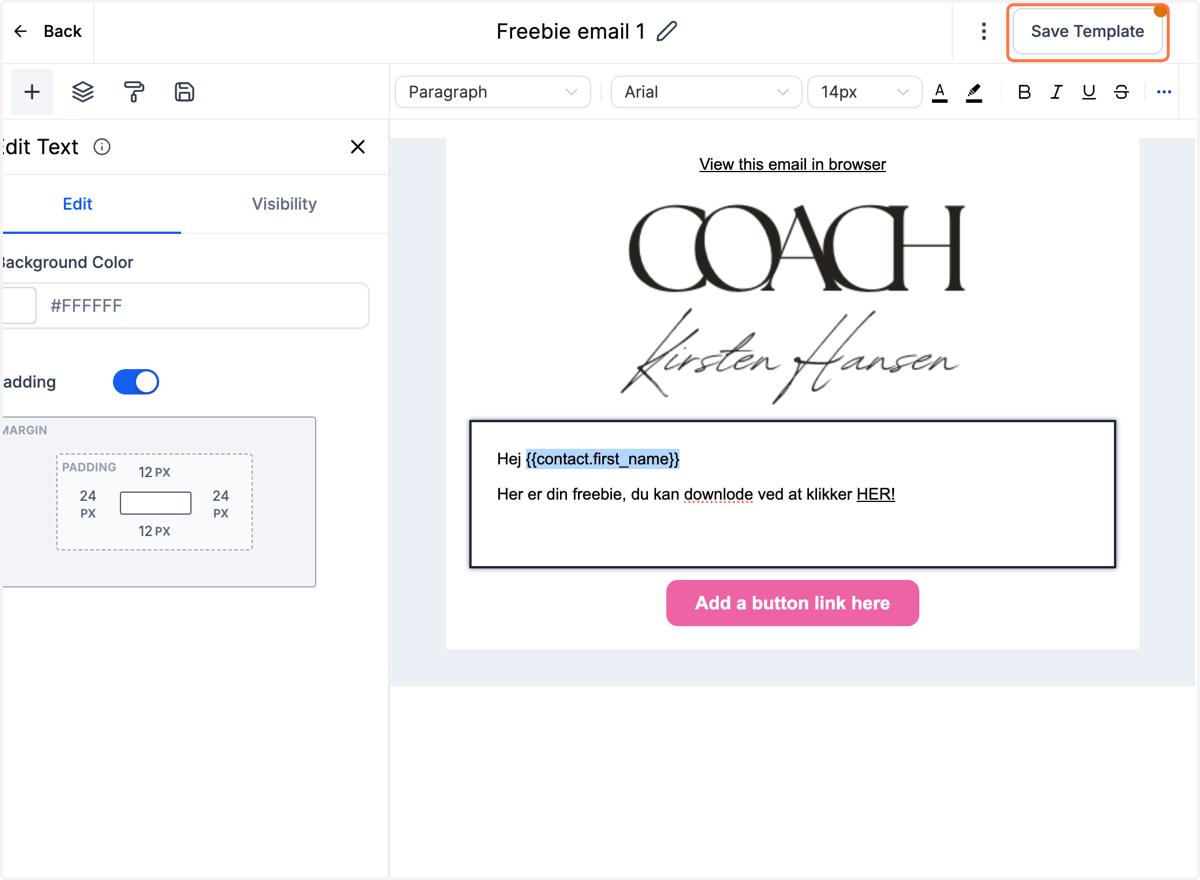The image size is (1200, 880).
Task: Open the background color swatch
Action: [x=18, y=306]
